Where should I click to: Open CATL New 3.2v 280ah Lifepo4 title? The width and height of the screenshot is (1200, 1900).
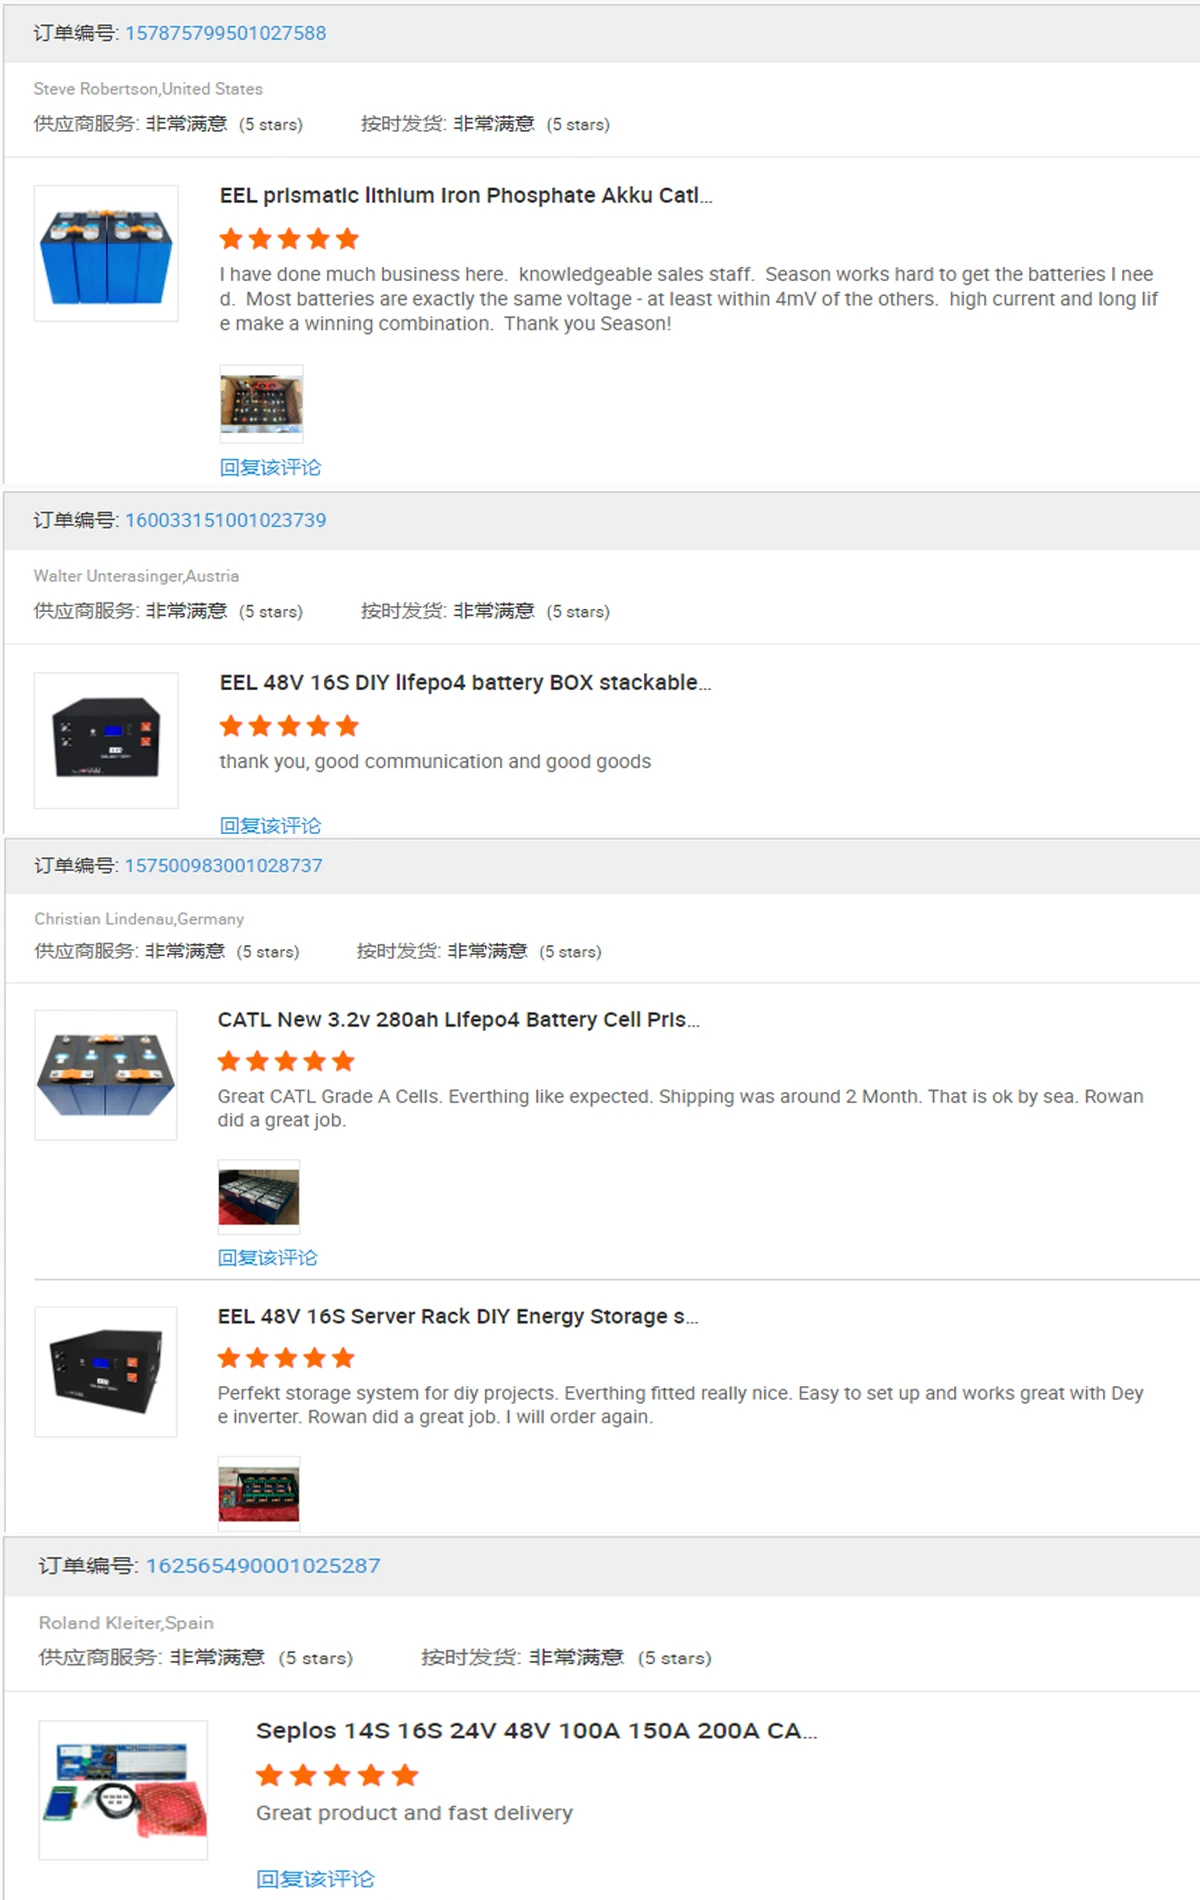pyautogui.click(x=459, y=1019)
